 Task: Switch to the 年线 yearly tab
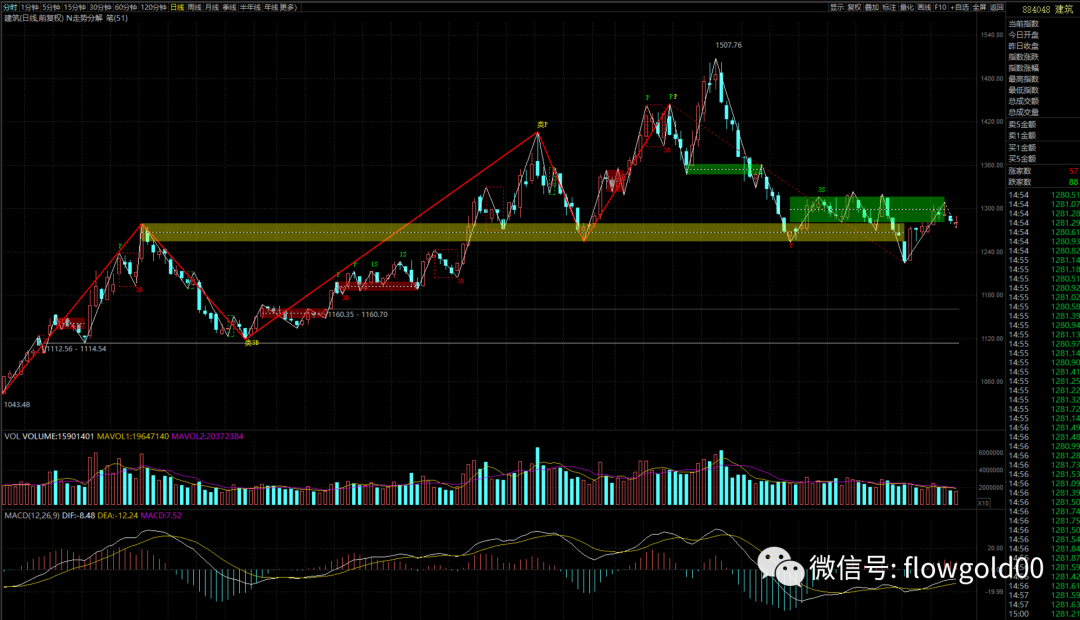pos(271,7)
